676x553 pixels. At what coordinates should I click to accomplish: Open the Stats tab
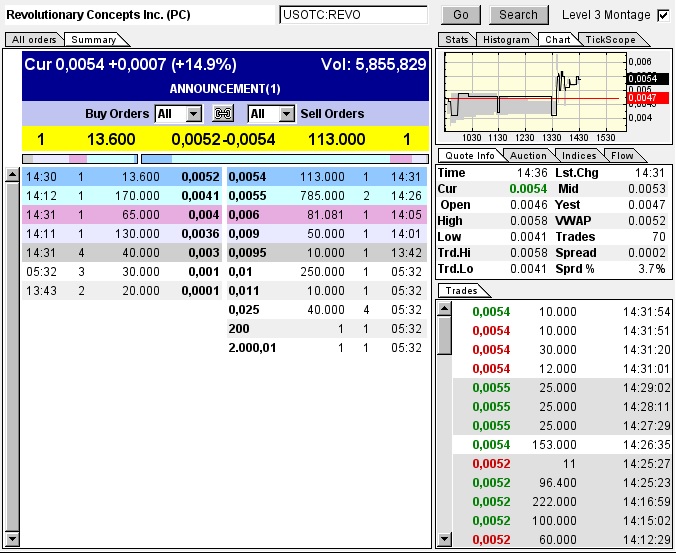457,40
